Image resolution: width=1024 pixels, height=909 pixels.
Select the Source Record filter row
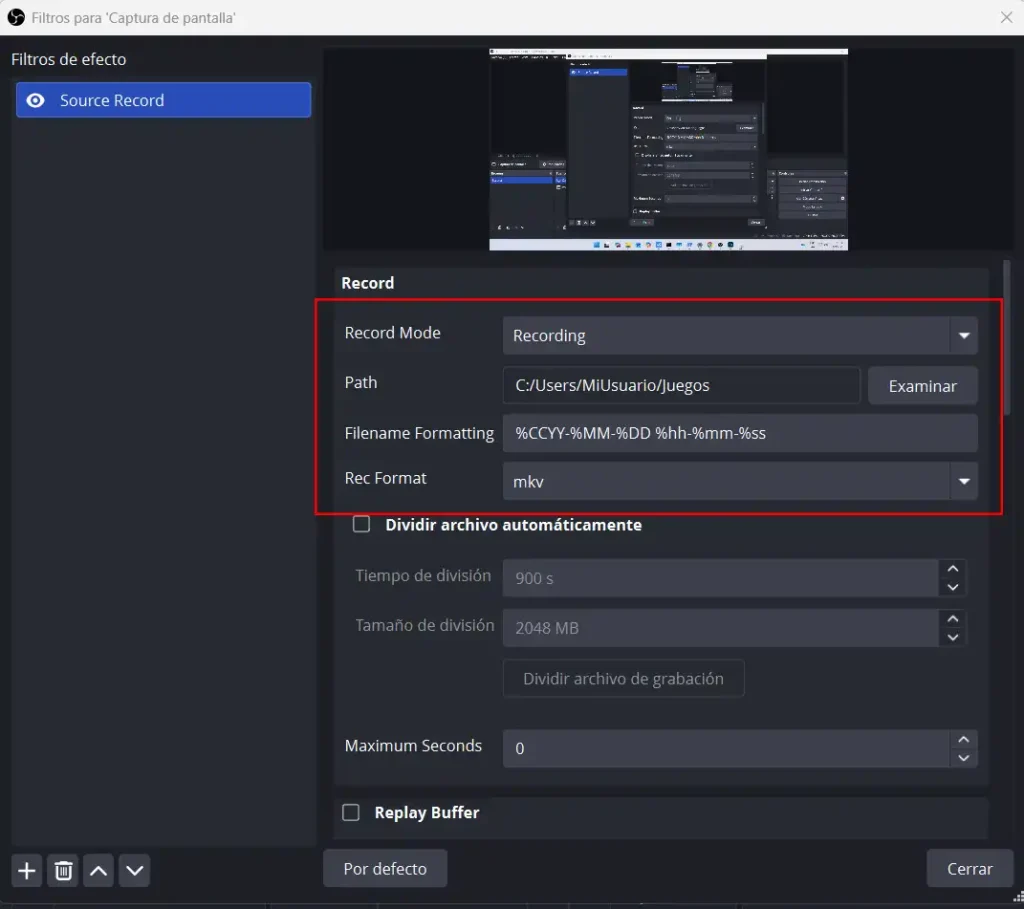coord(163,100)
